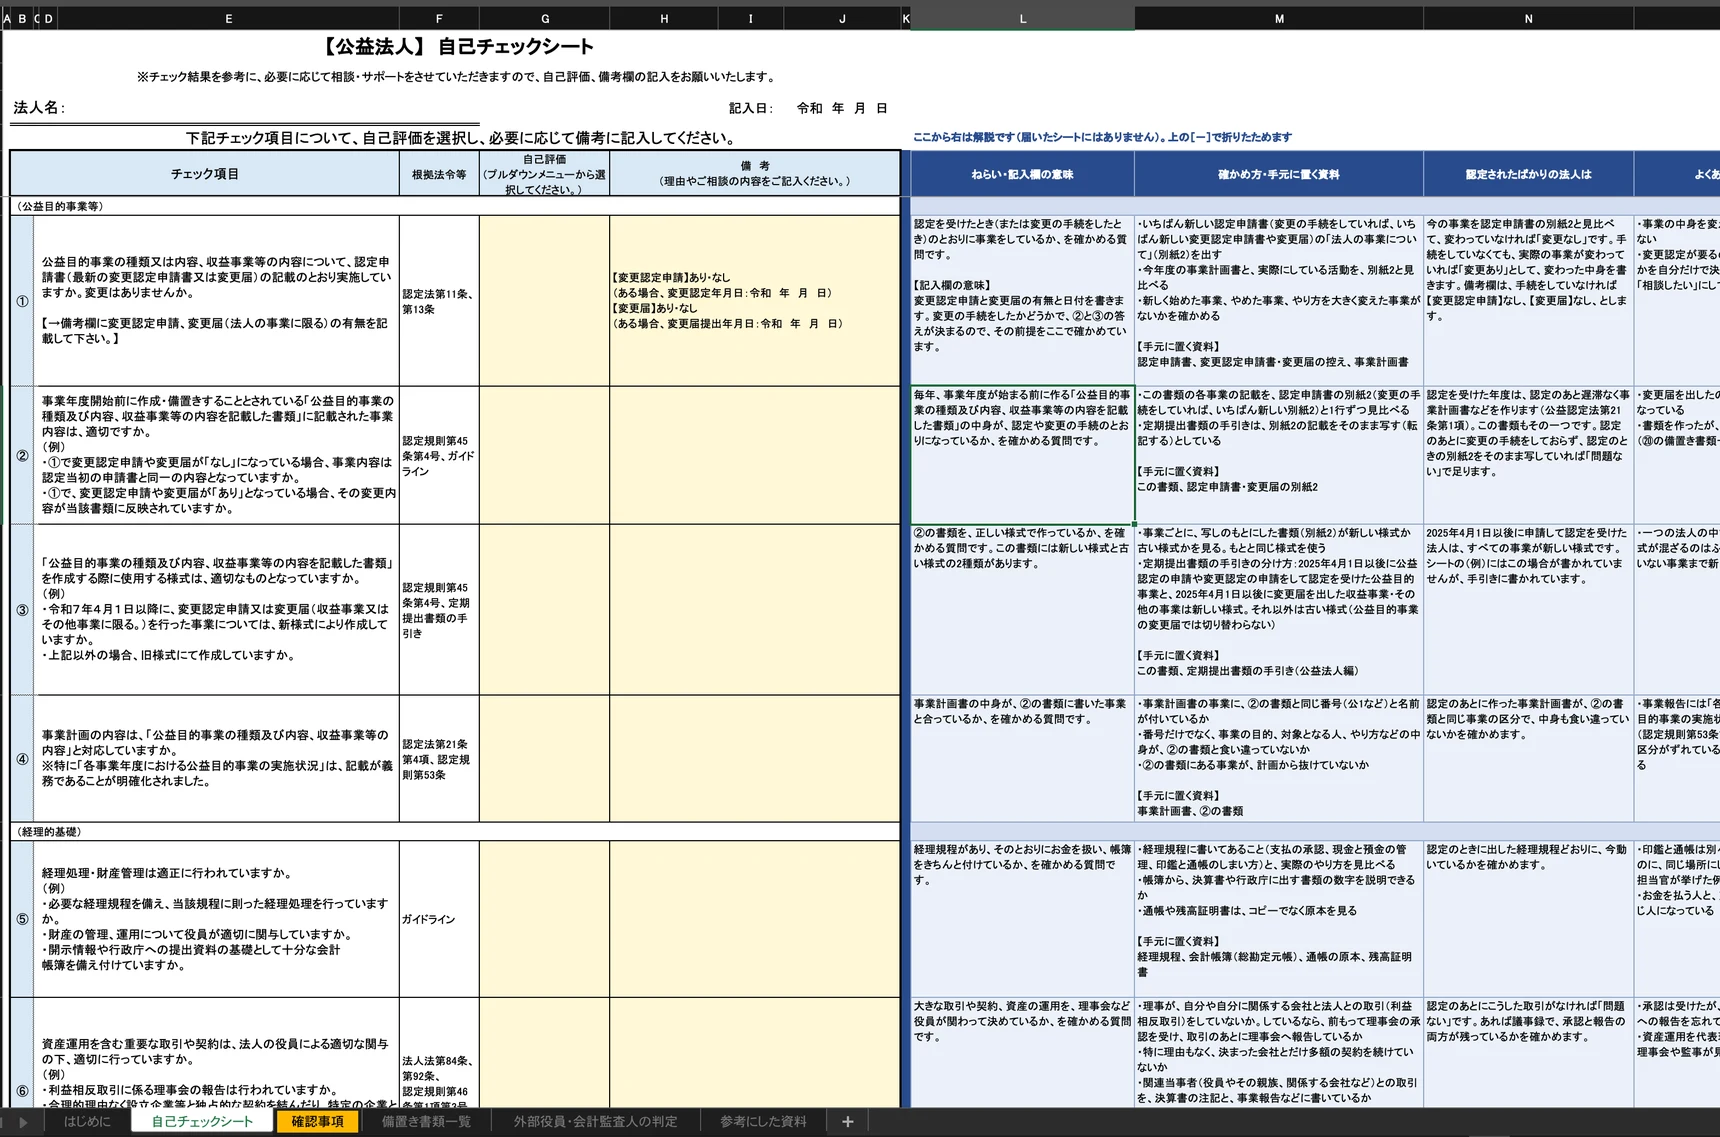Select column L header
Screen dimensions: 1720x1137
(1022, 19)
